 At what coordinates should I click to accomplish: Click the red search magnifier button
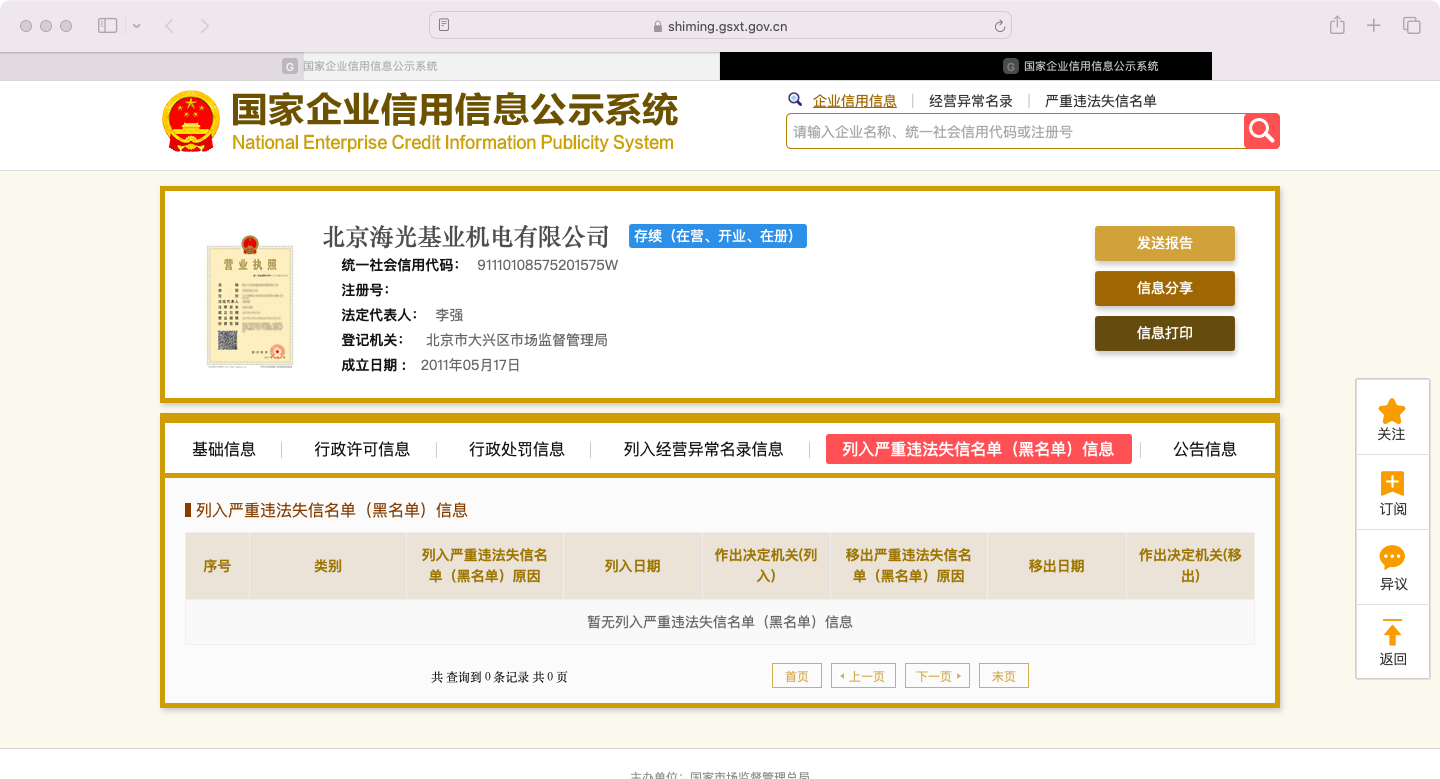pos(1262,131)
